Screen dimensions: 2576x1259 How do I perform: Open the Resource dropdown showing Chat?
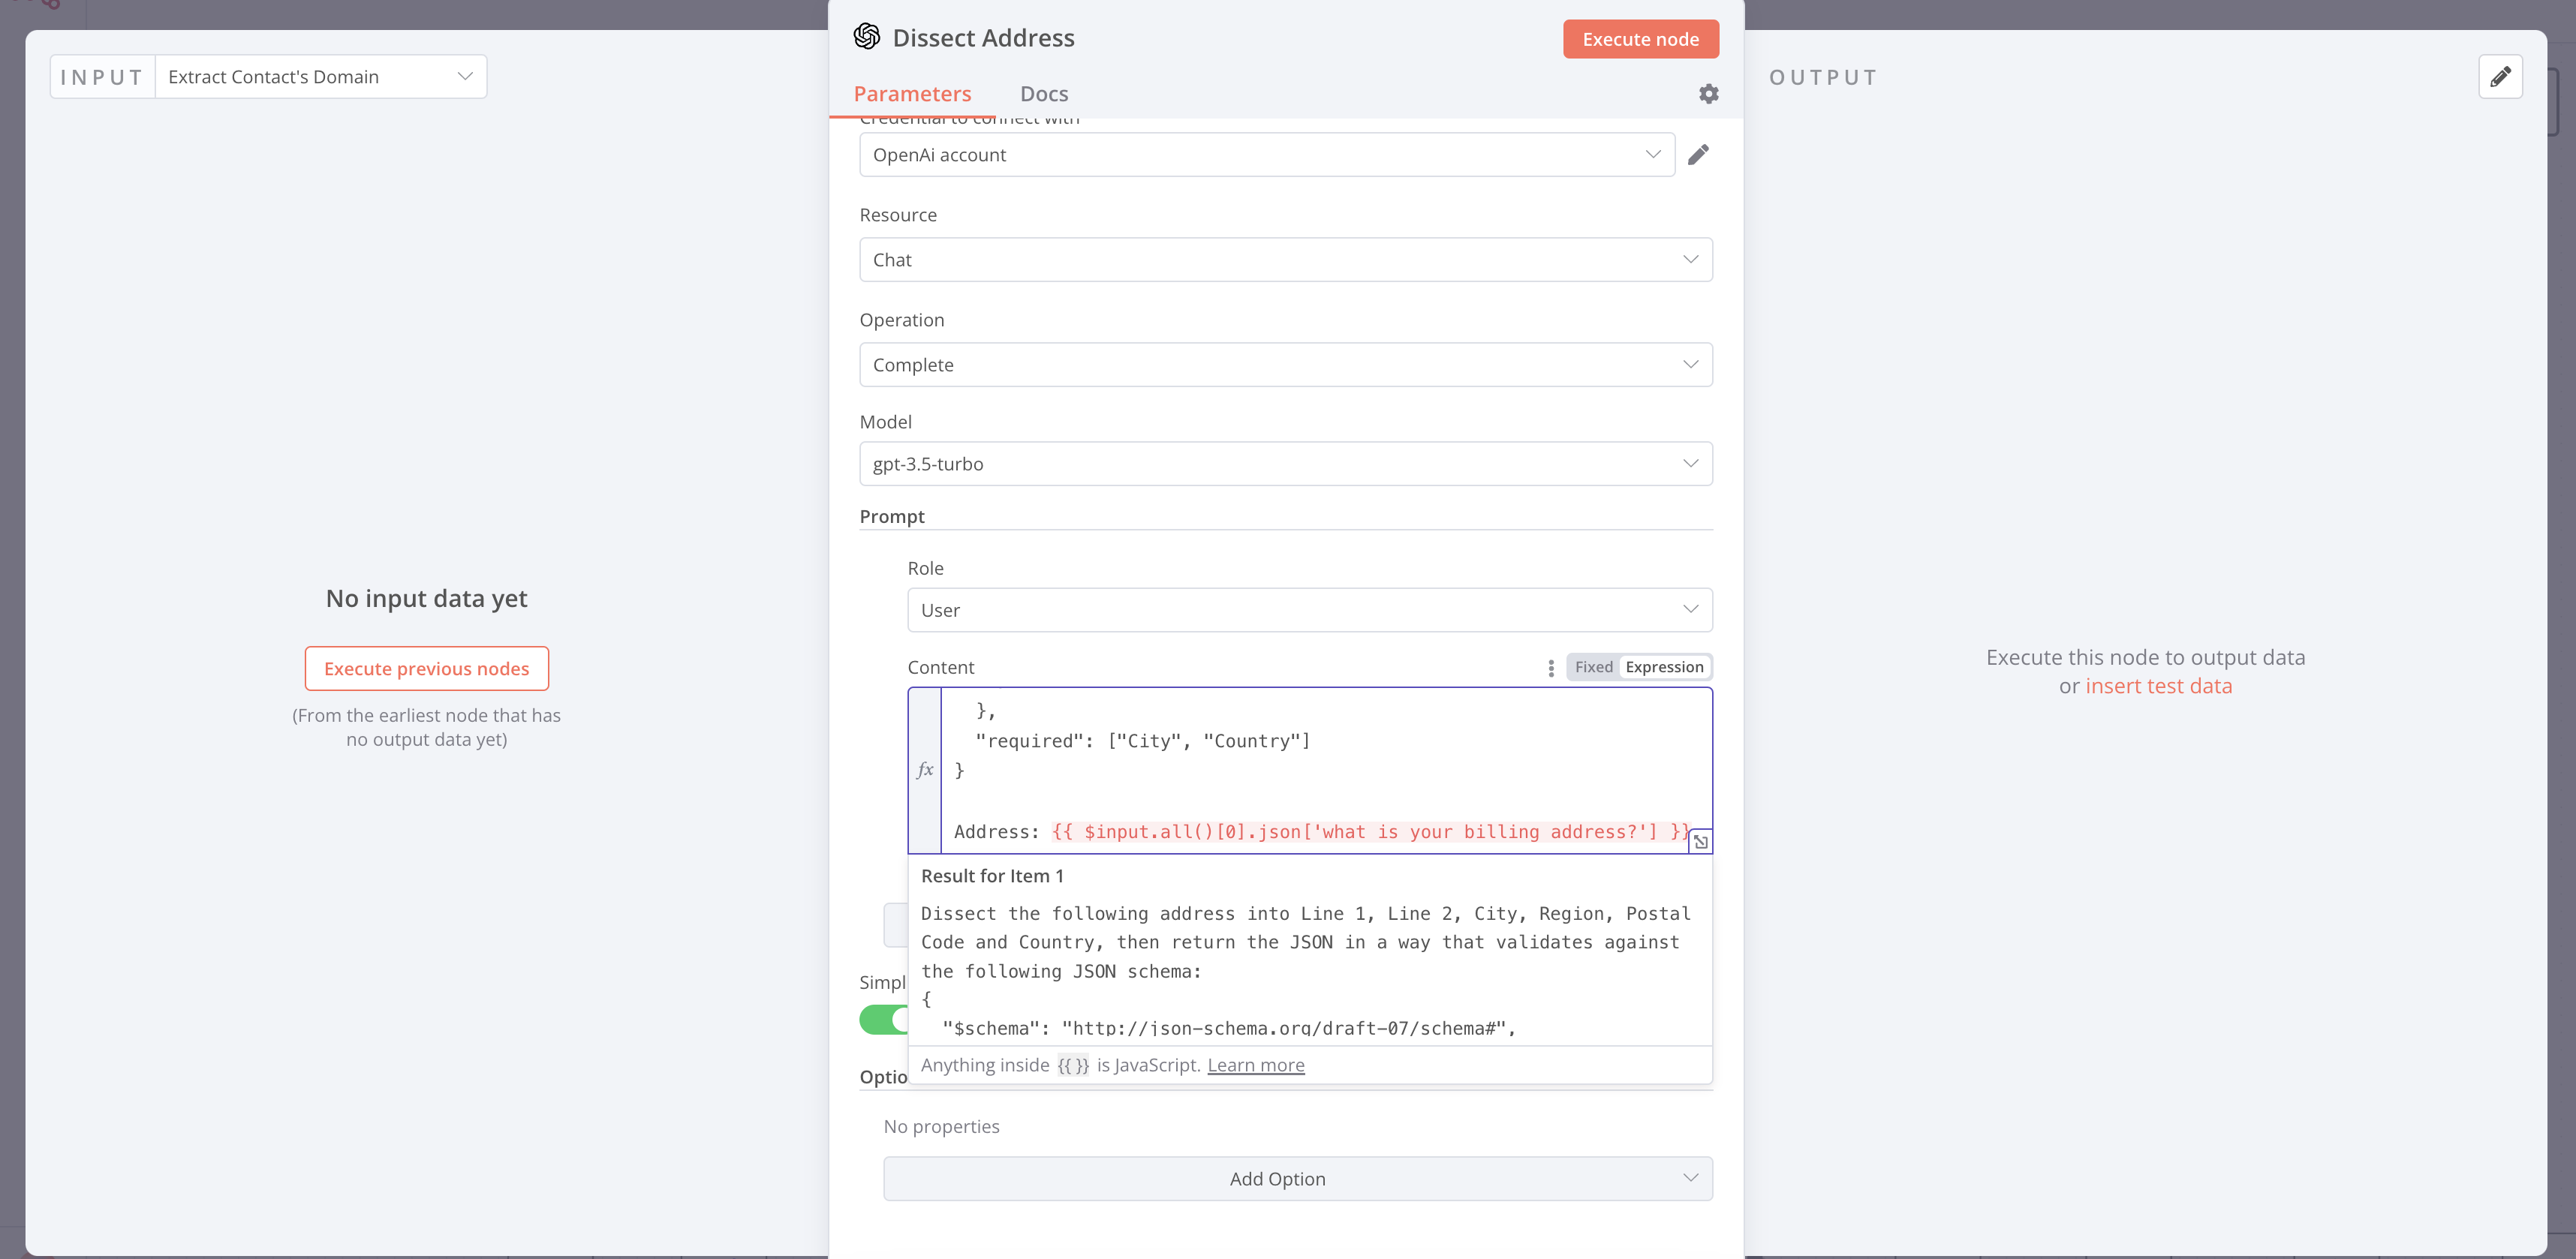coord(1286,259)
